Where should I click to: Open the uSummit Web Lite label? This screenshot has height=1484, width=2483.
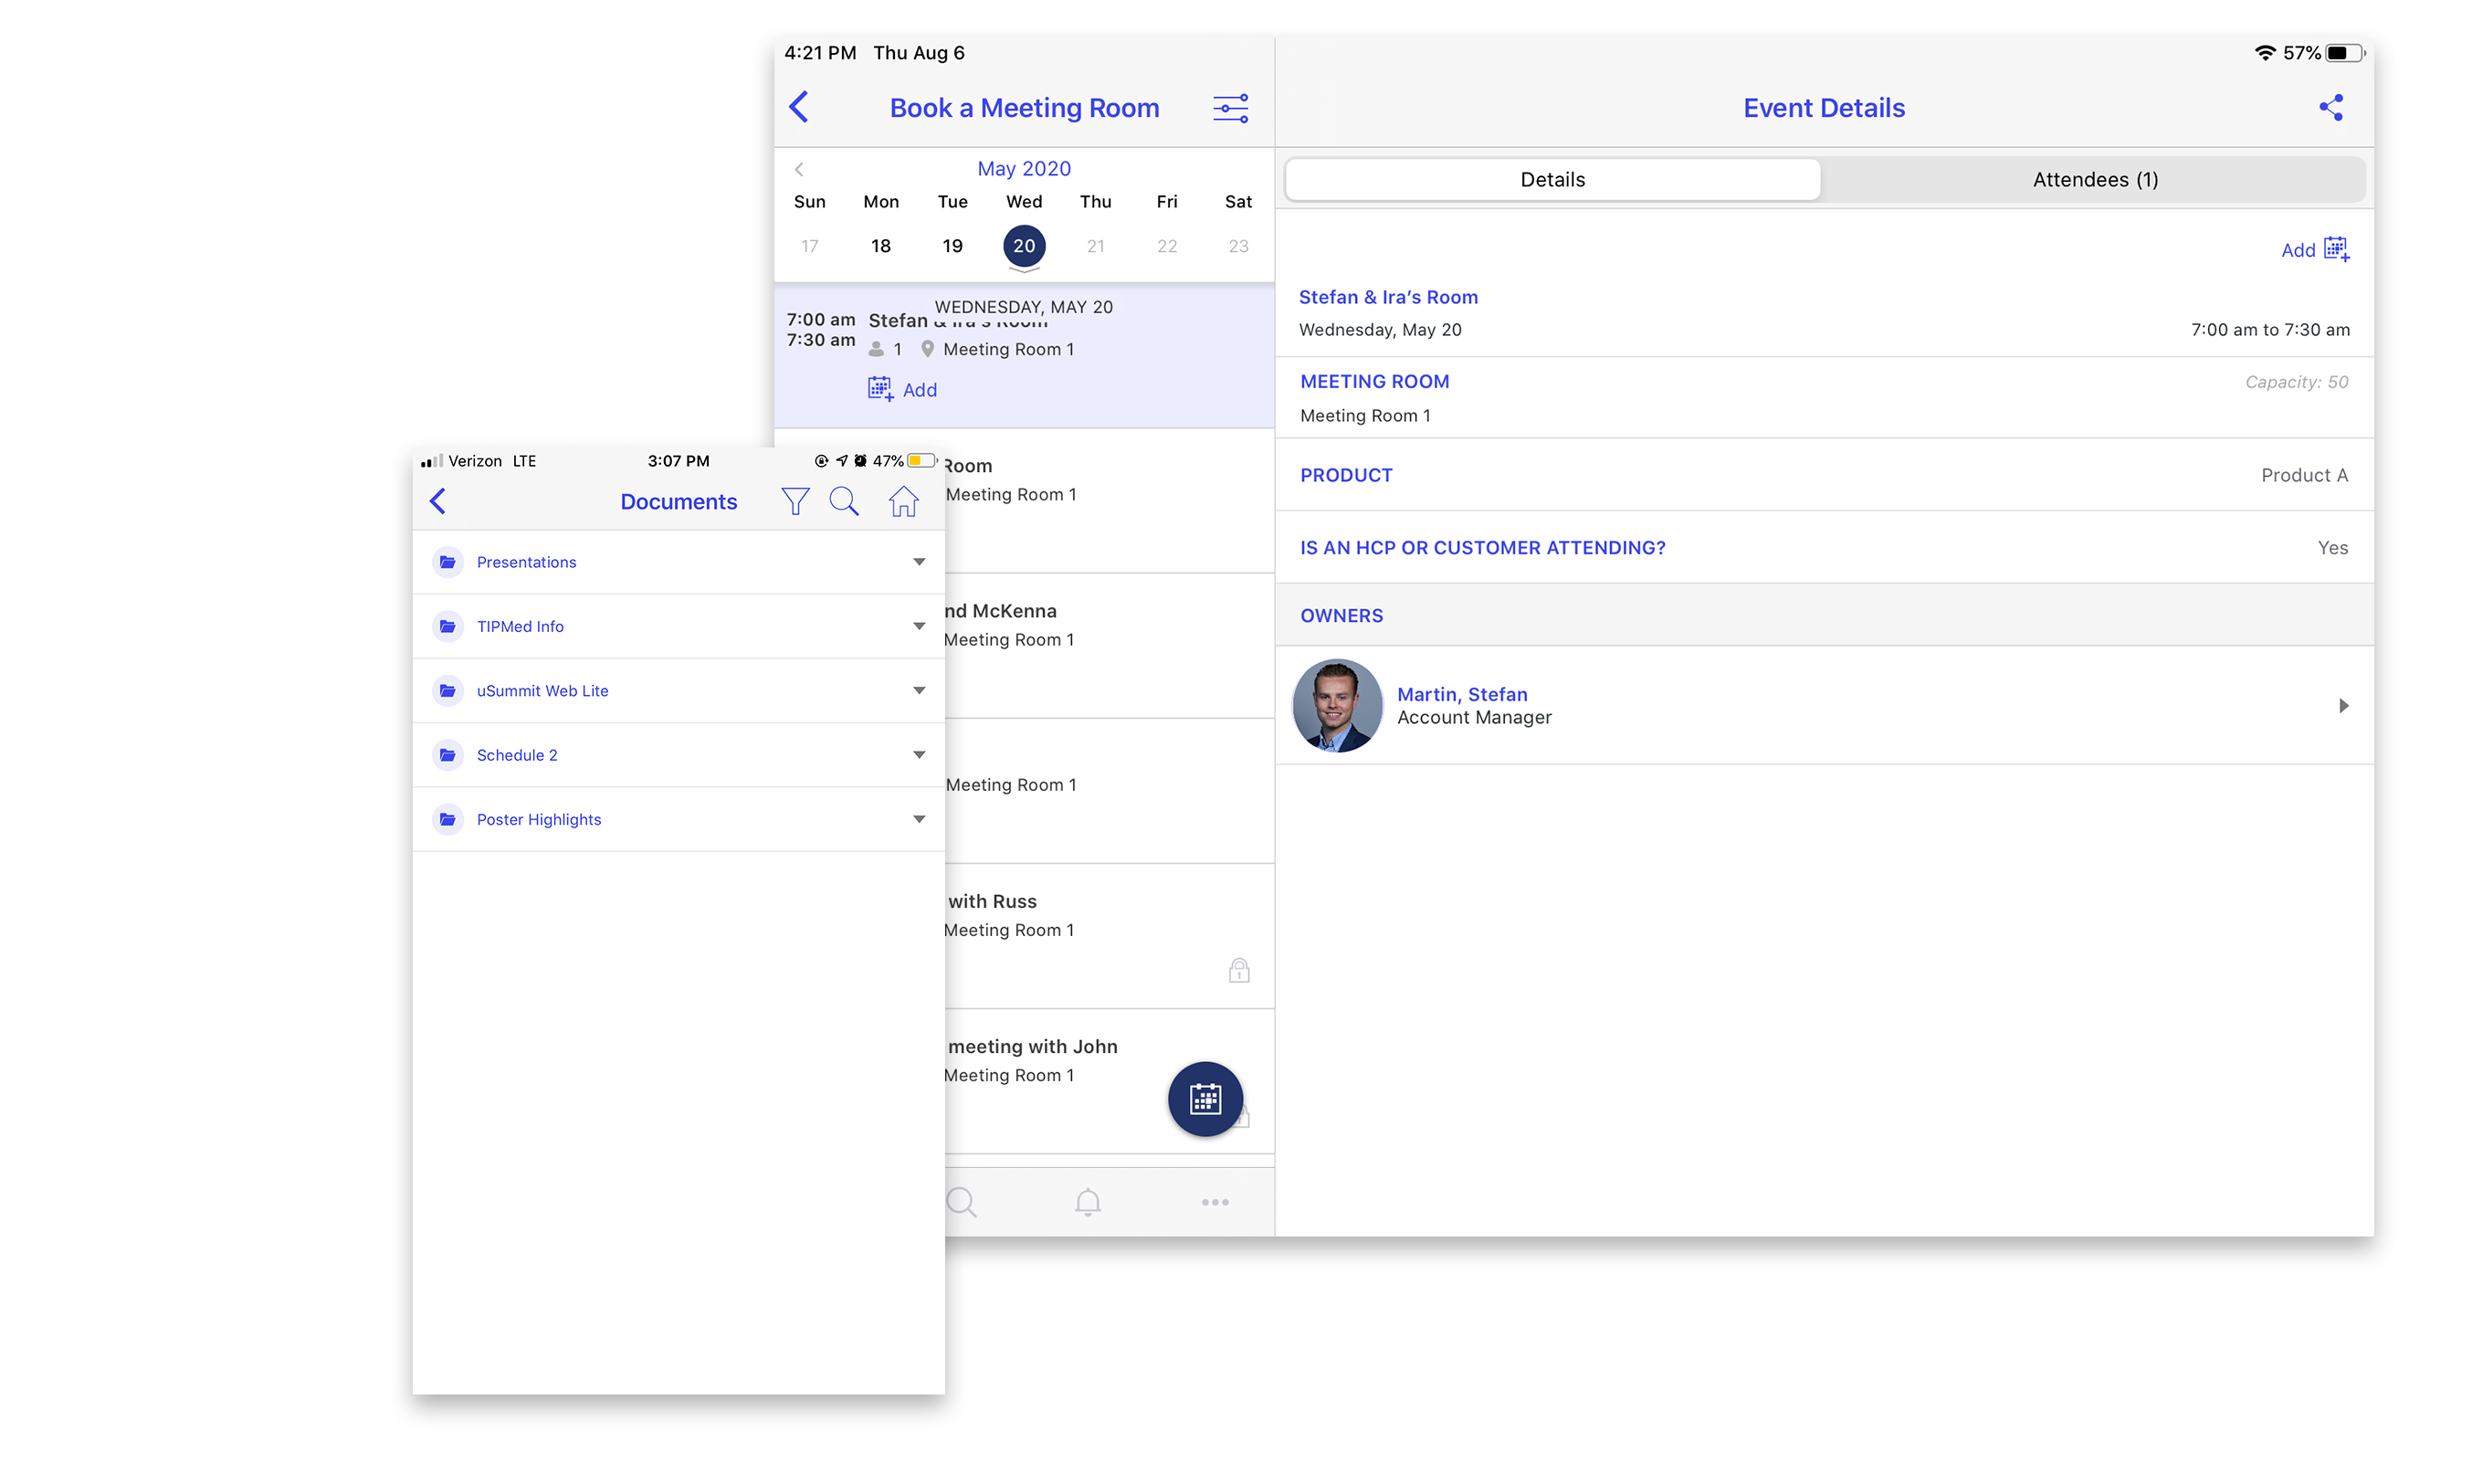point(542,690)
